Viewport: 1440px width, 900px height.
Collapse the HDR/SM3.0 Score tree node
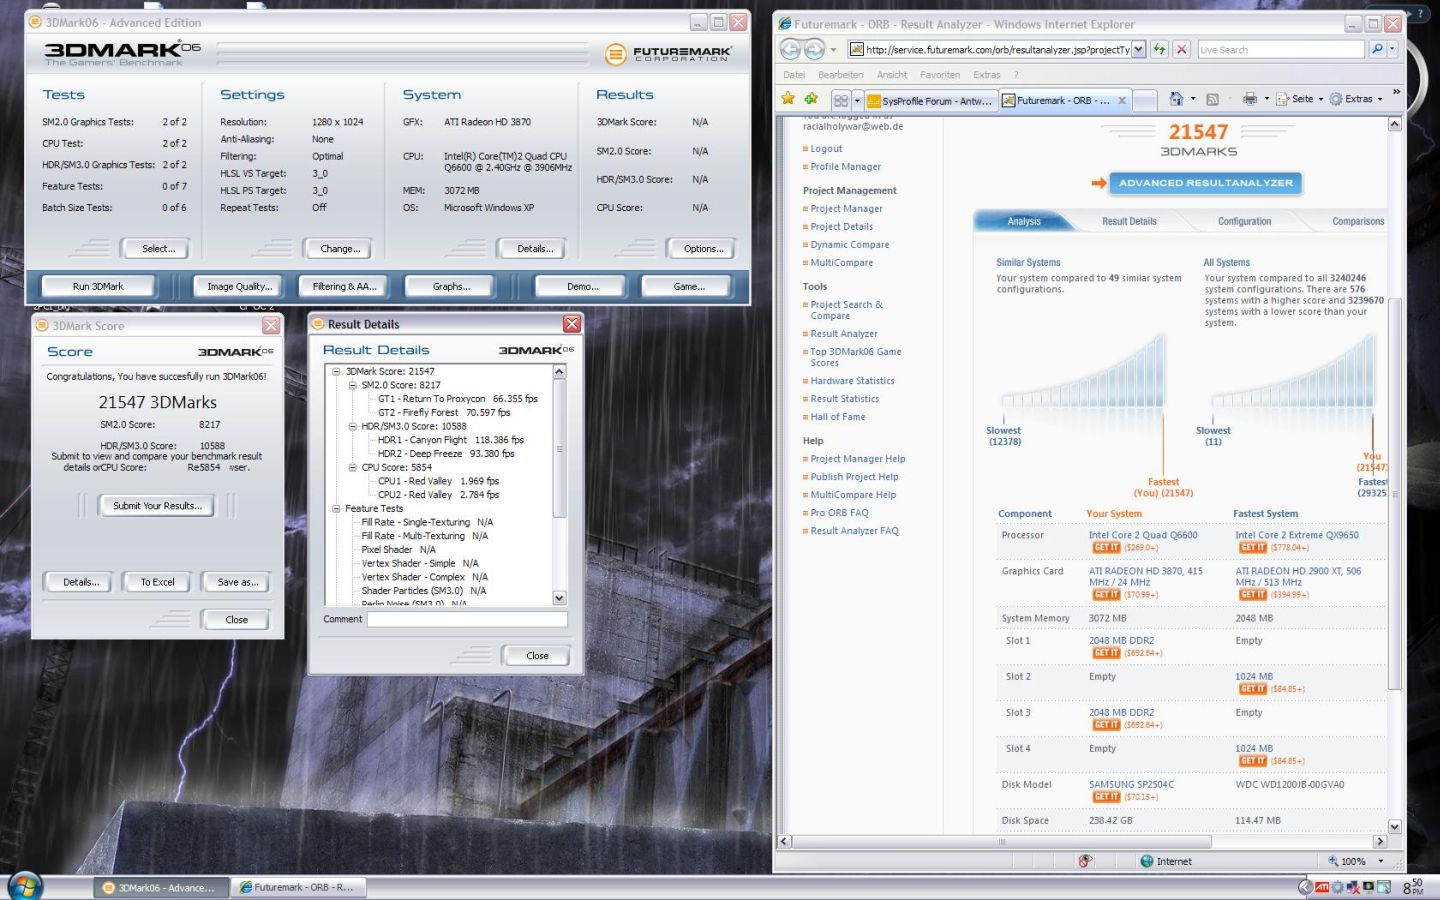click(352, 426)
